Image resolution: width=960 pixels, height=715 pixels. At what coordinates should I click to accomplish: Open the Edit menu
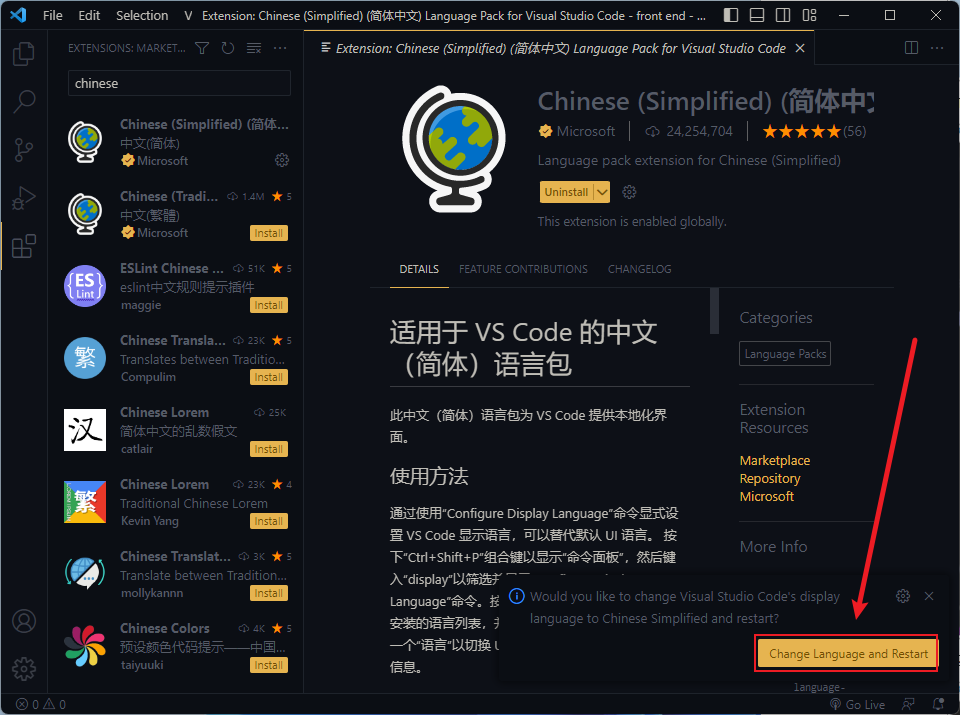89,15
